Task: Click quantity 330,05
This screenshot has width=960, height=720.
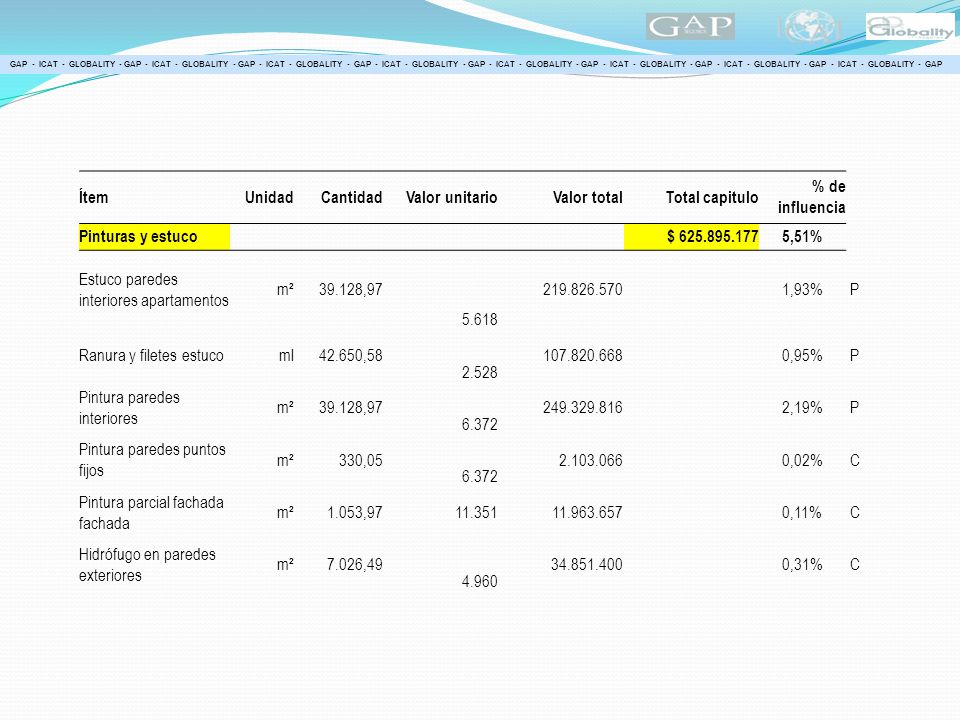Action: (x=361, y=460)
